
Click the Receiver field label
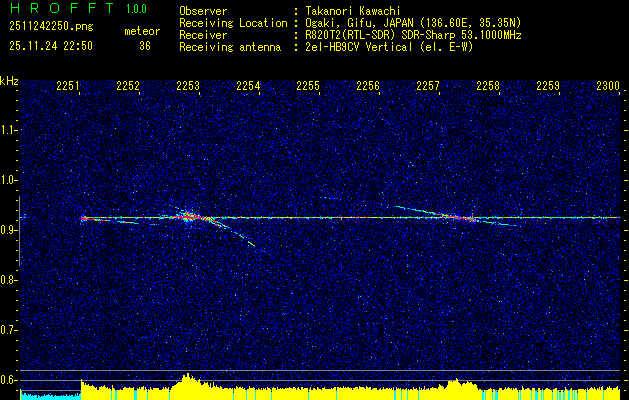point(203,35)
